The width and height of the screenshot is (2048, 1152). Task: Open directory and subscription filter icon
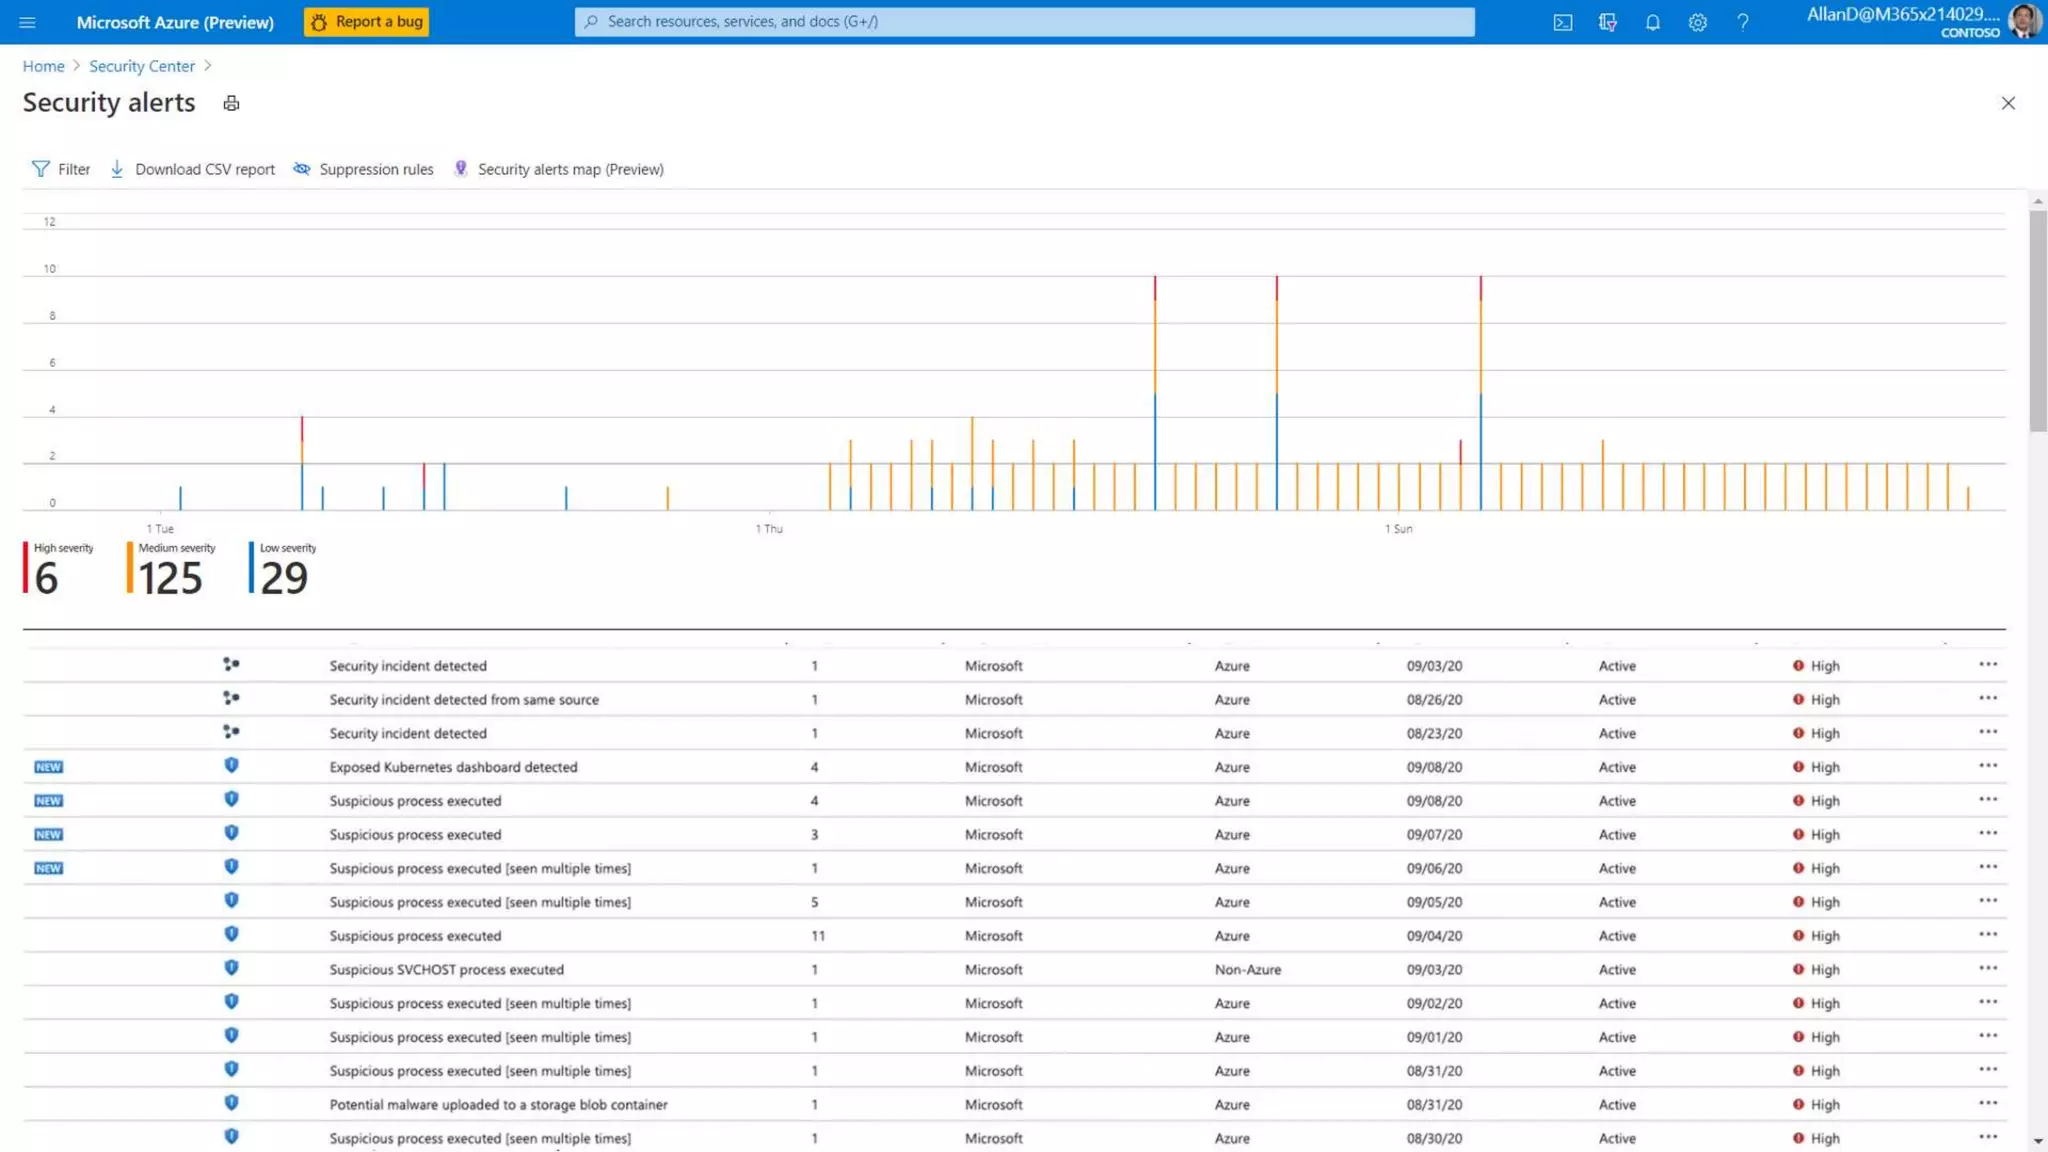point(1607,22)
